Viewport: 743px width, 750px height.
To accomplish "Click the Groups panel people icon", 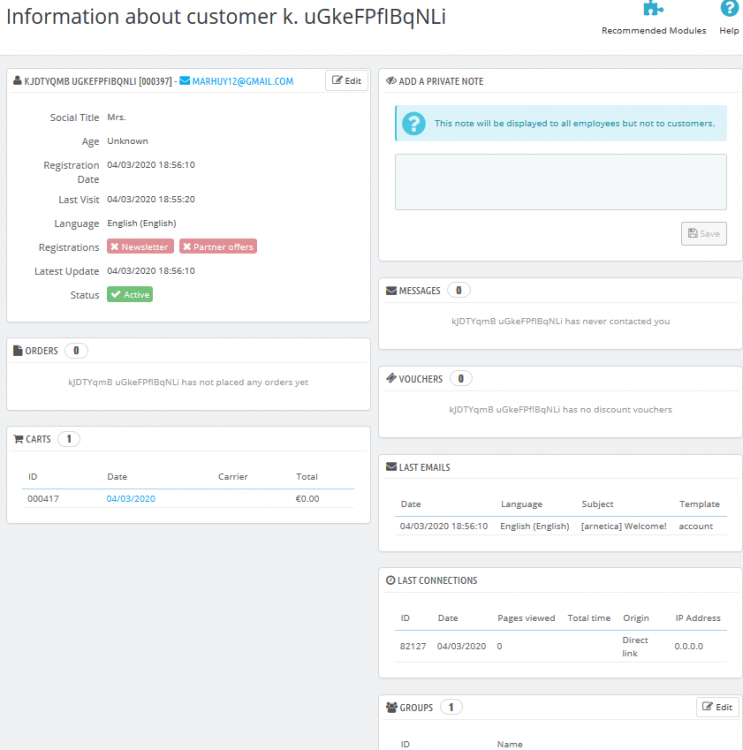I will tap(392, 707).
